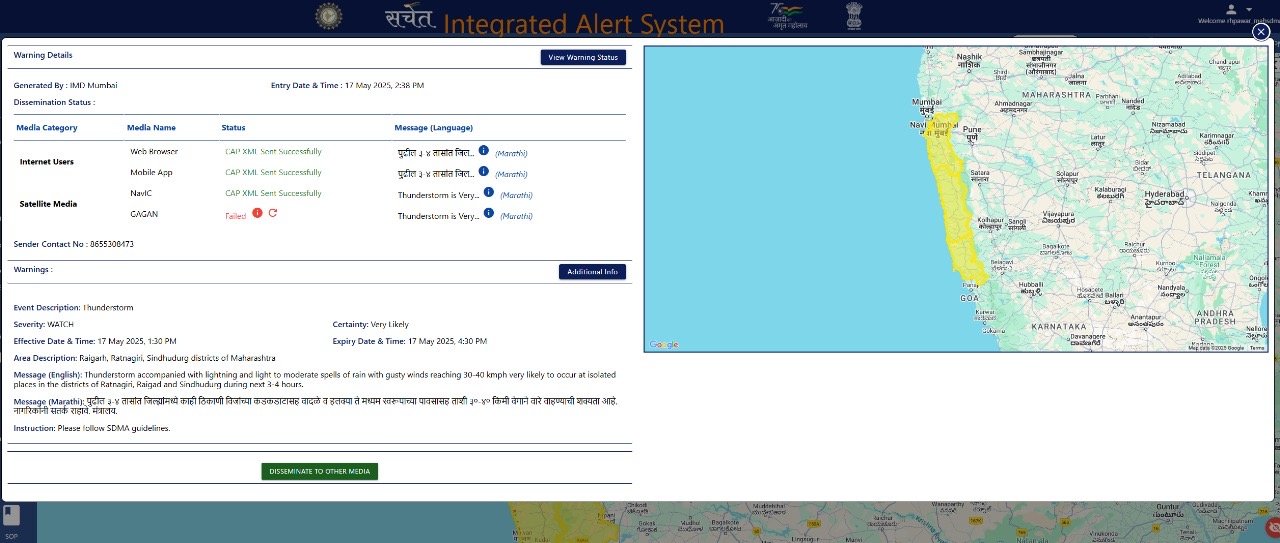Open info icon for GAGAN message

[x=488, y=213]
